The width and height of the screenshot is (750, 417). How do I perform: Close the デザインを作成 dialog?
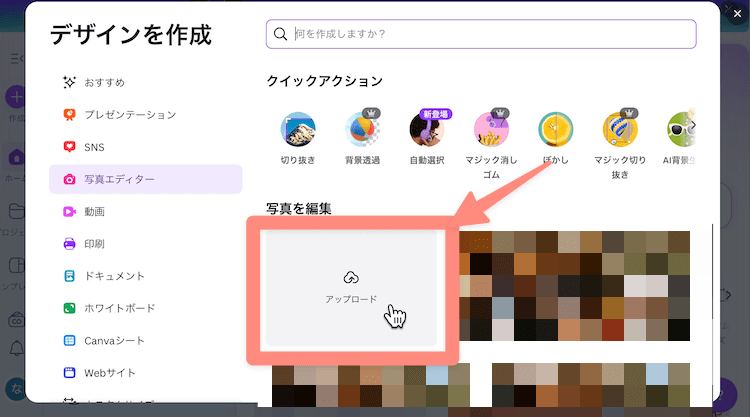(x=737, y=14)
